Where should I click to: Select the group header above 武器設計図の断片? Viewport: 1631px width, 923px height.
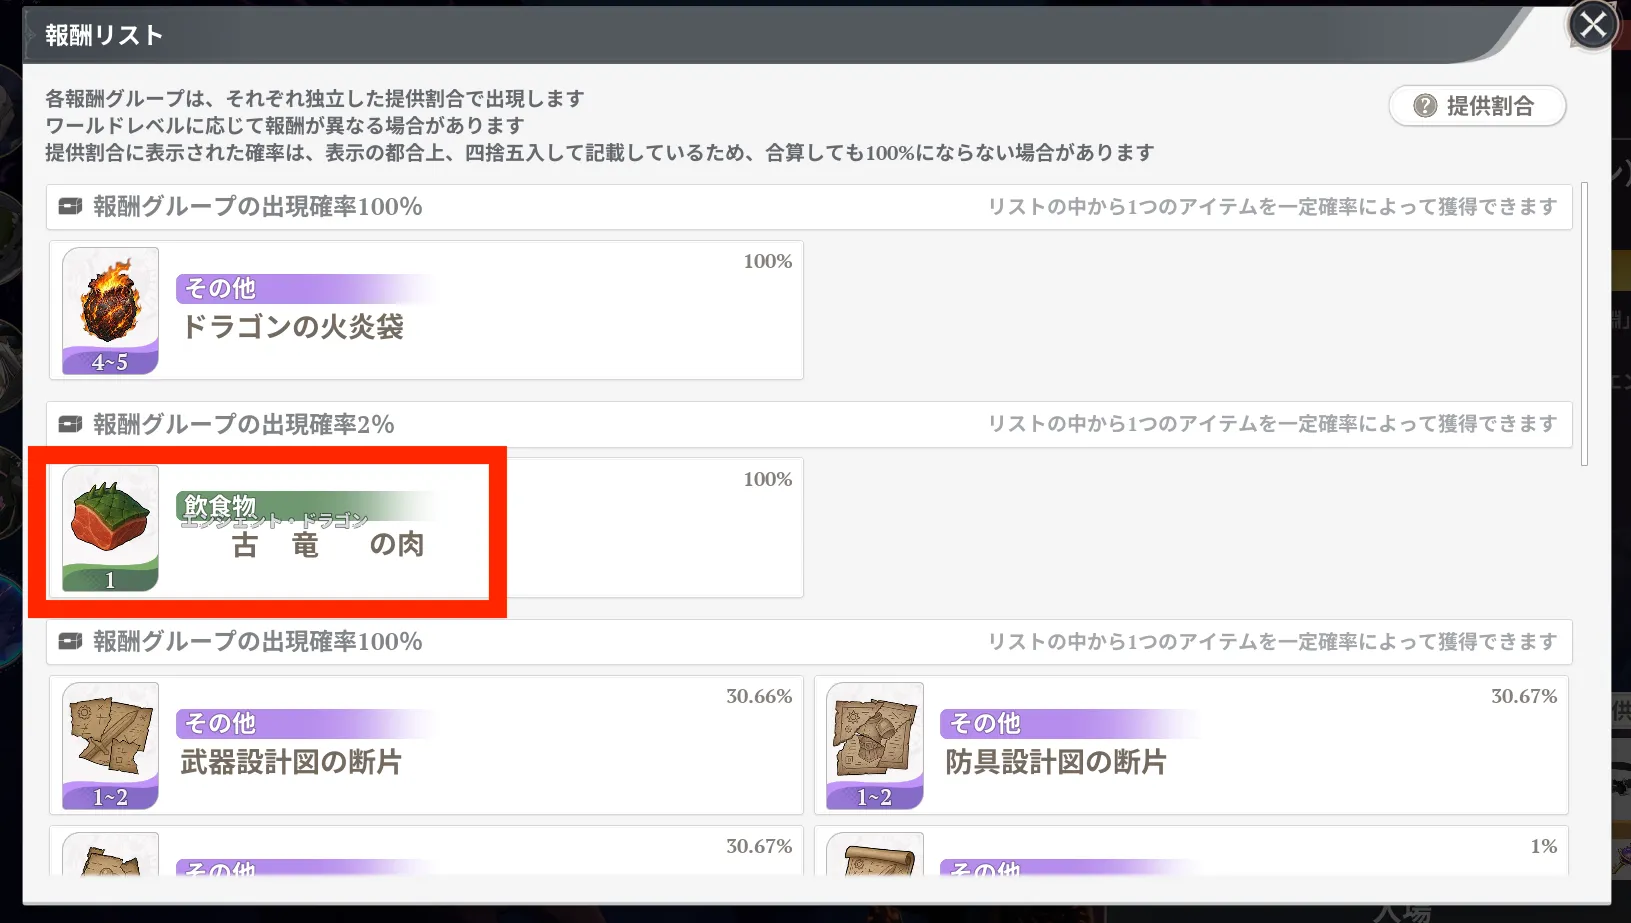click(x=257, y=642)
